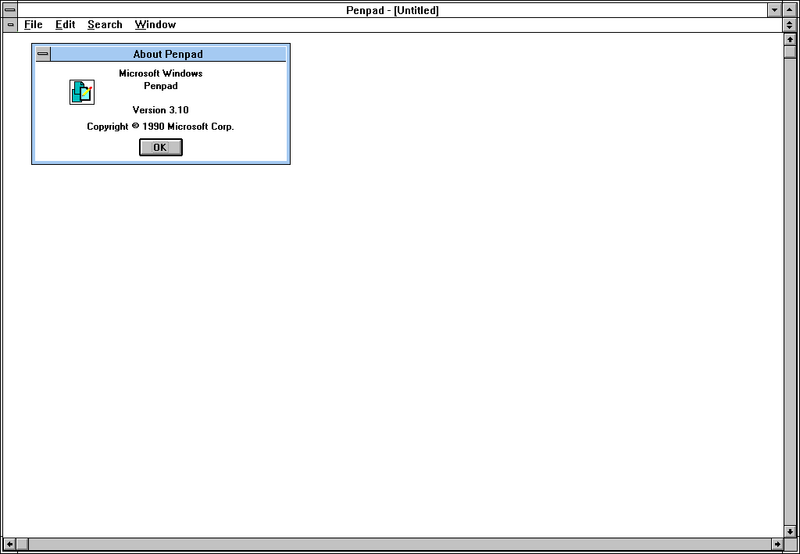The width and height of the screenshot is (800, 554).
Task: Click OK in About Penpad dialog
Action: coord(161,147)
